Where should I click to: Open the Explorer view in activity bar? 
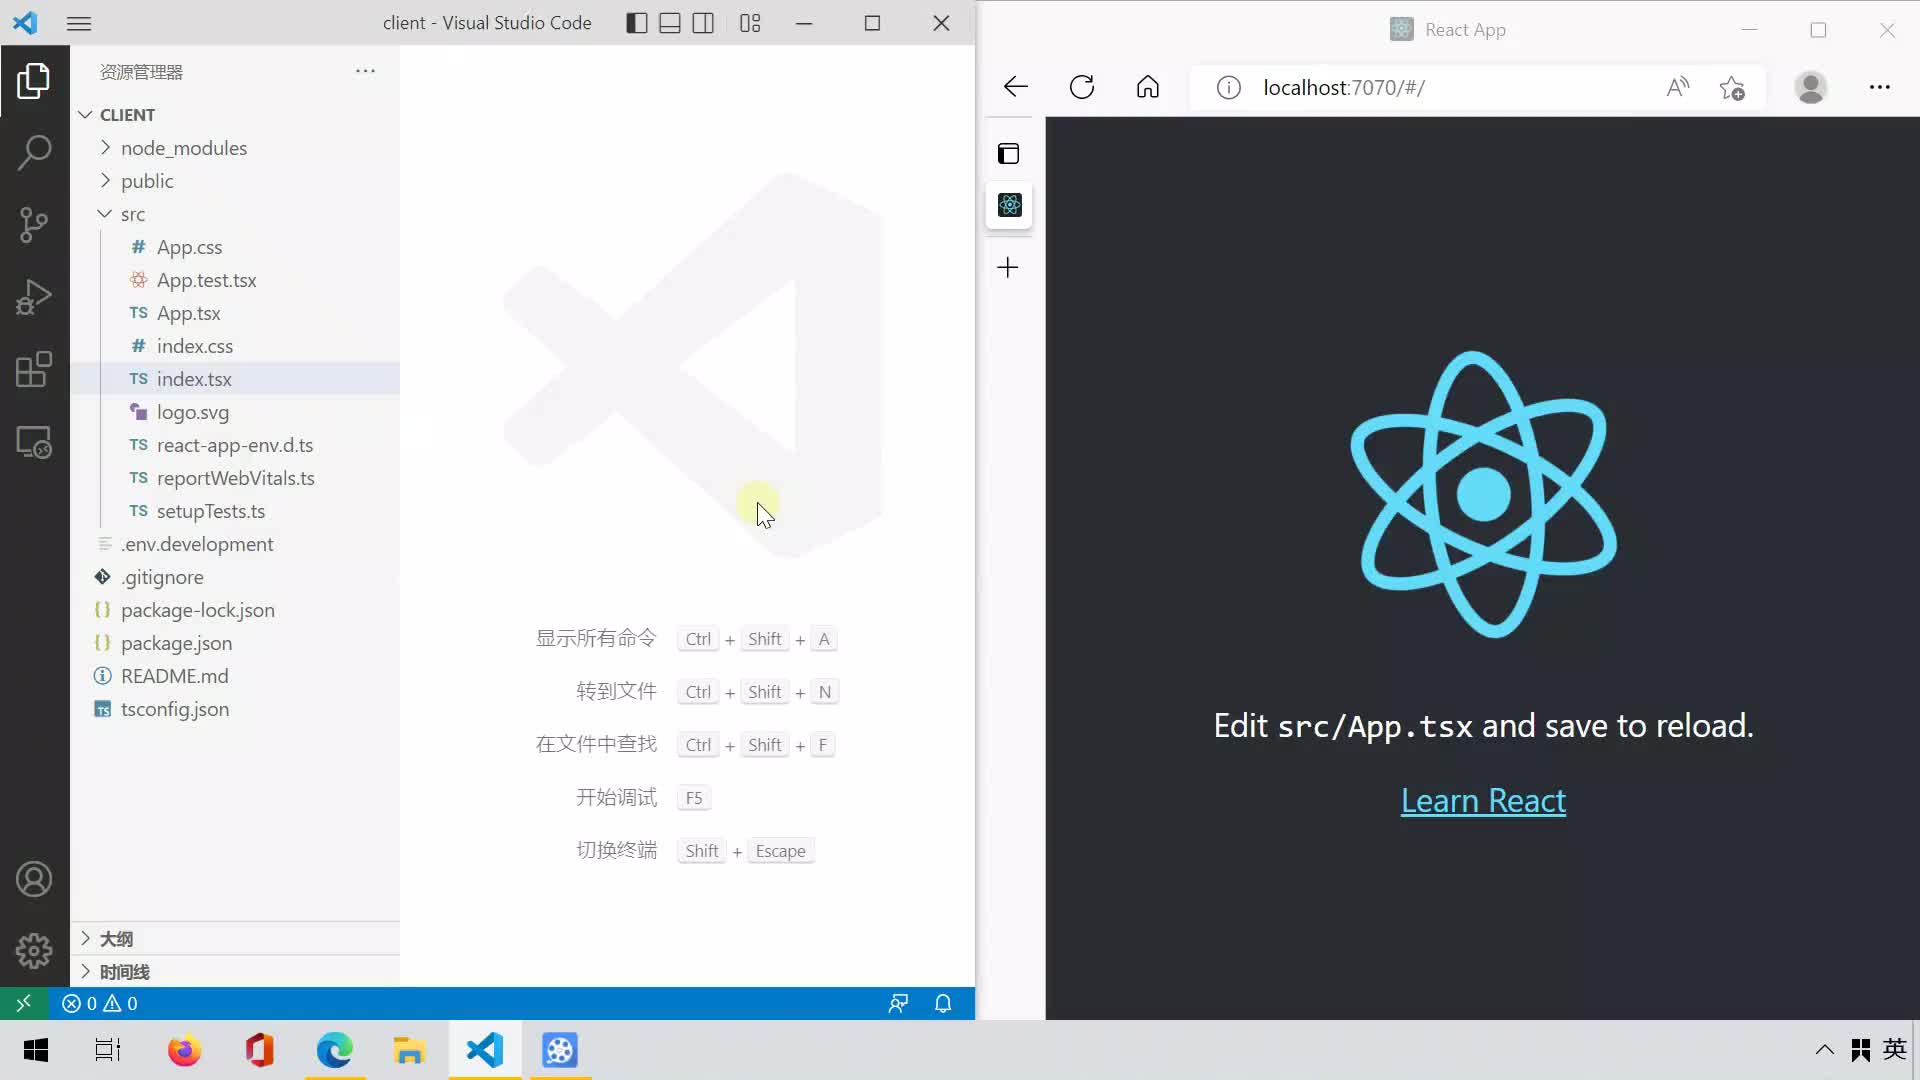34,81
